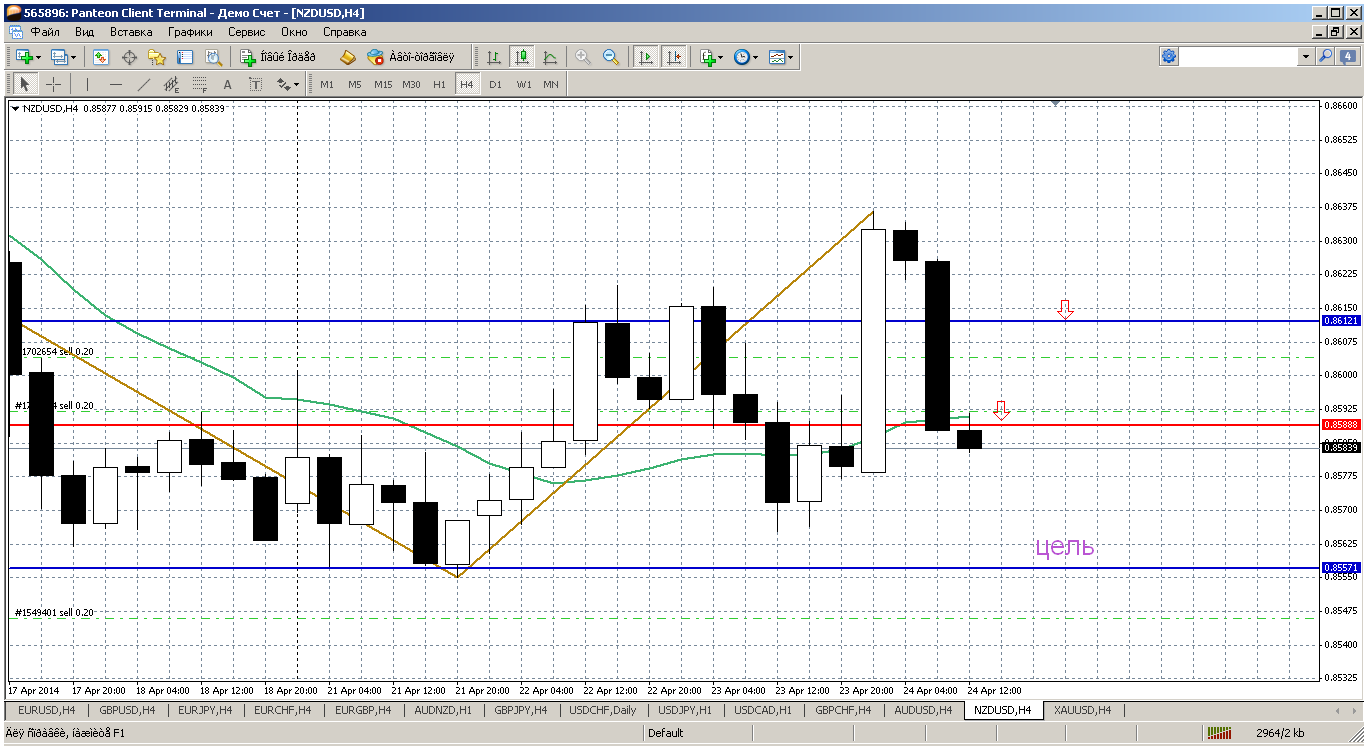Activate the standard cursor arrow
This screenshot has height=746, width=1368.
26,85
